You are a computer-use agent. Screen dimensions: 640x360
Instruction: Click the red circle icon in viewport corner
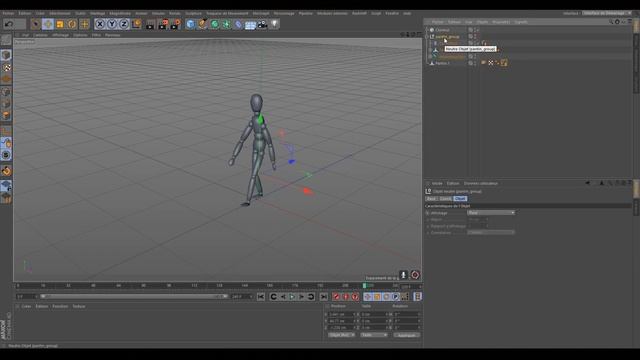click(x=415, y=275)
